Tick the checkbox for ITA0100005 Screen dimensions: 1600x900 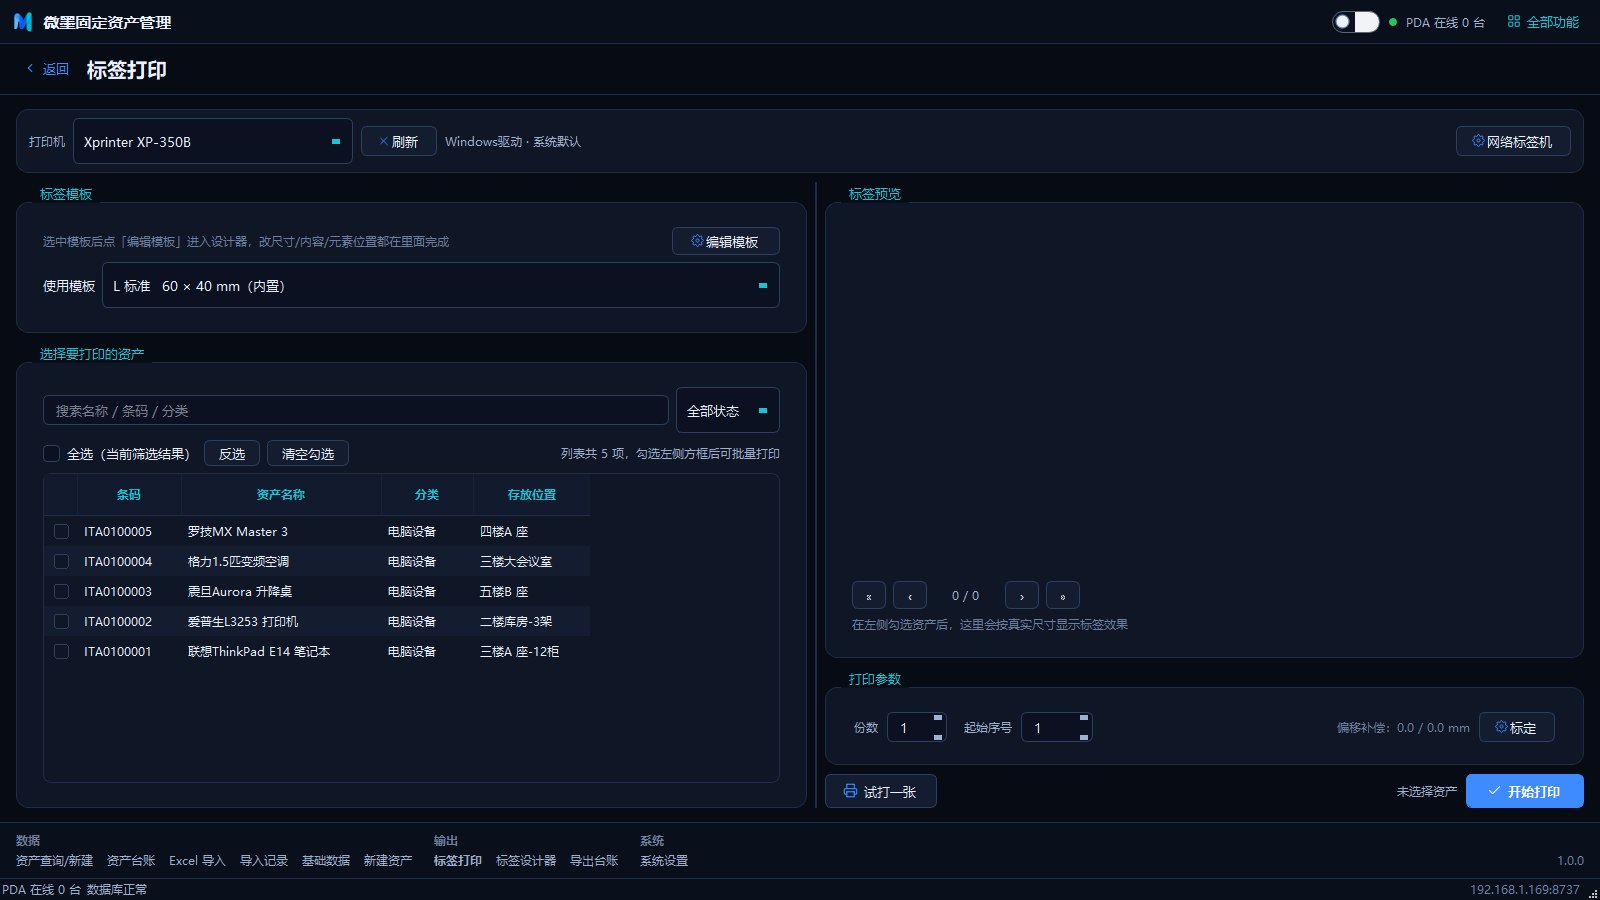pyautogui.click(x=61, y=531)
